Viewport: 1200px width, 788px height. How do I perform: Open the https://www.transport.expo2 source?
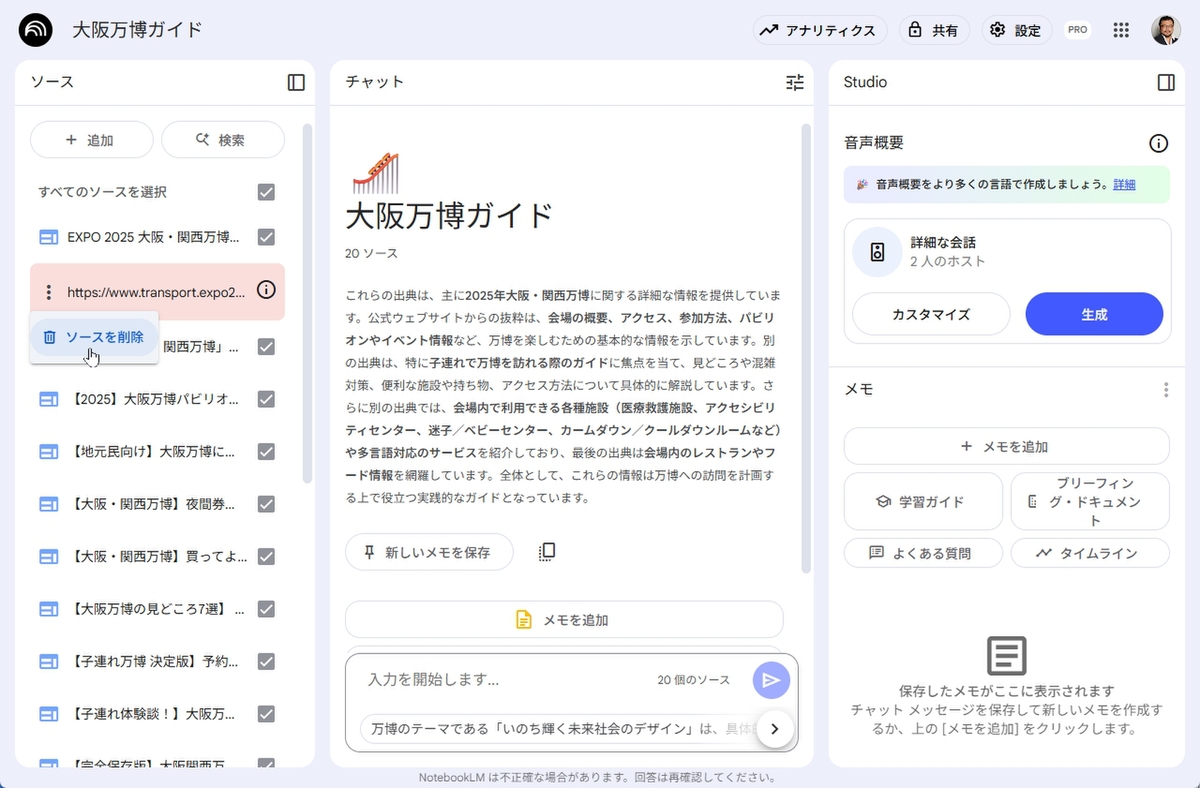(156, 292)
